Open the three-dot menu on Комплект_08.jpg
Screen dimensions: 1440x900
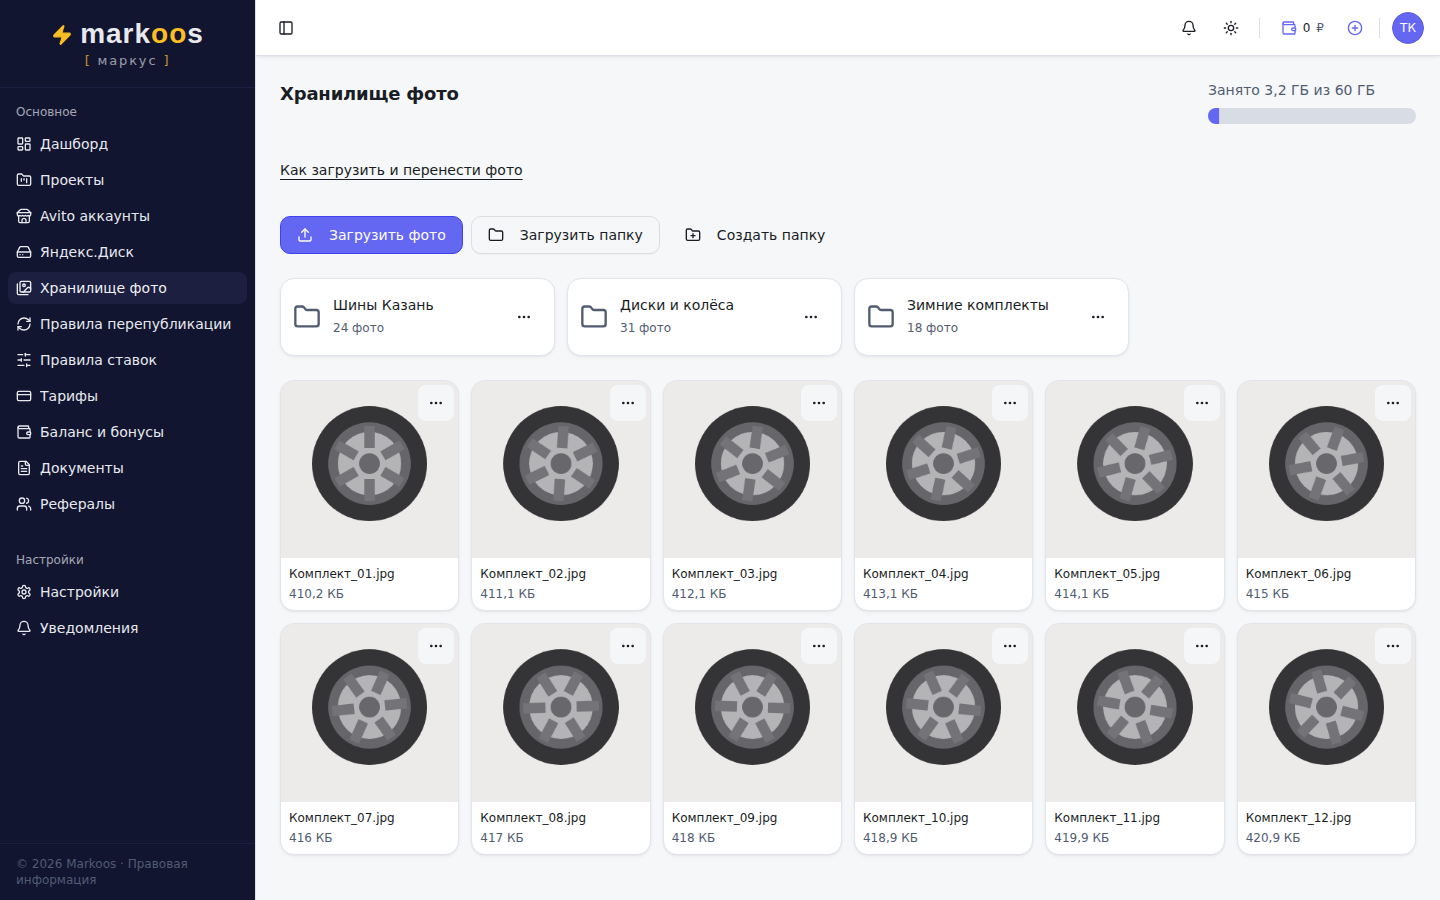[628, 646]
